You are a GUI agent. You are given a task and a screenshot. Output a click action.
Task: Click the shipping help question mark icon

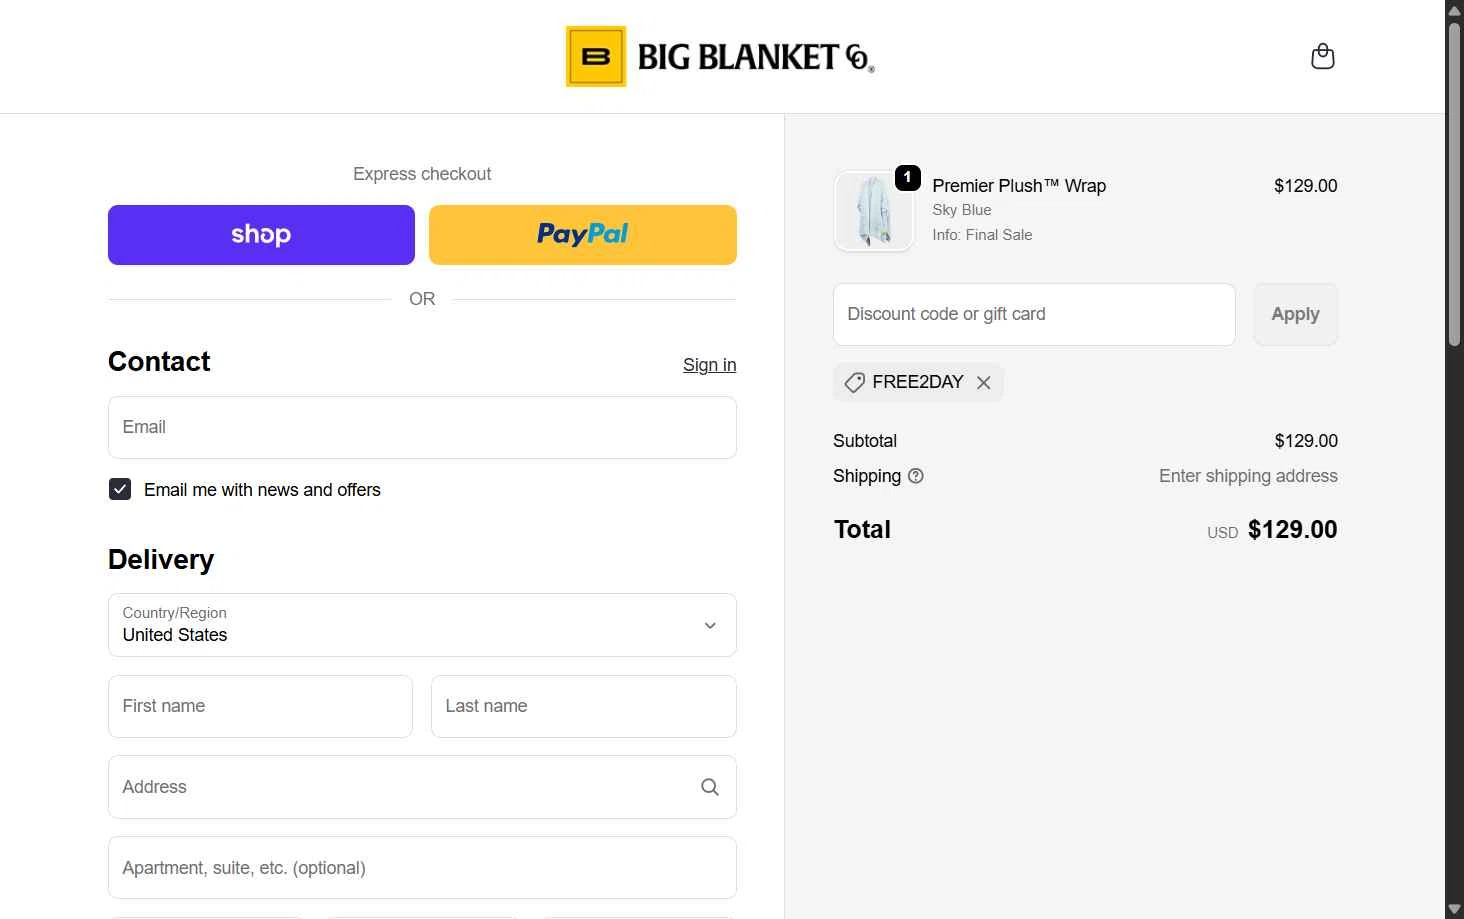pyautogui.click(x=916, y=476)
